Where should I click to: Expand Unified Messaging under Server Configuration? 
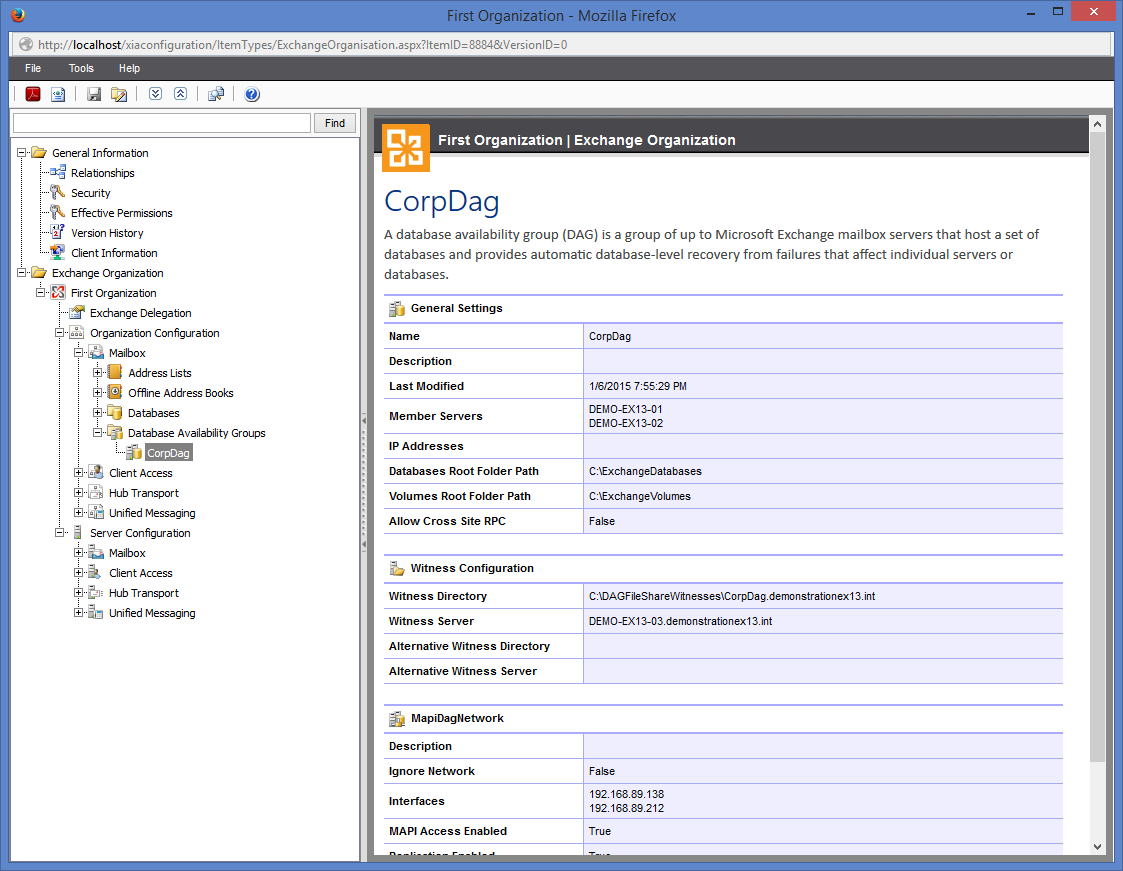click(x=79, y=613)
